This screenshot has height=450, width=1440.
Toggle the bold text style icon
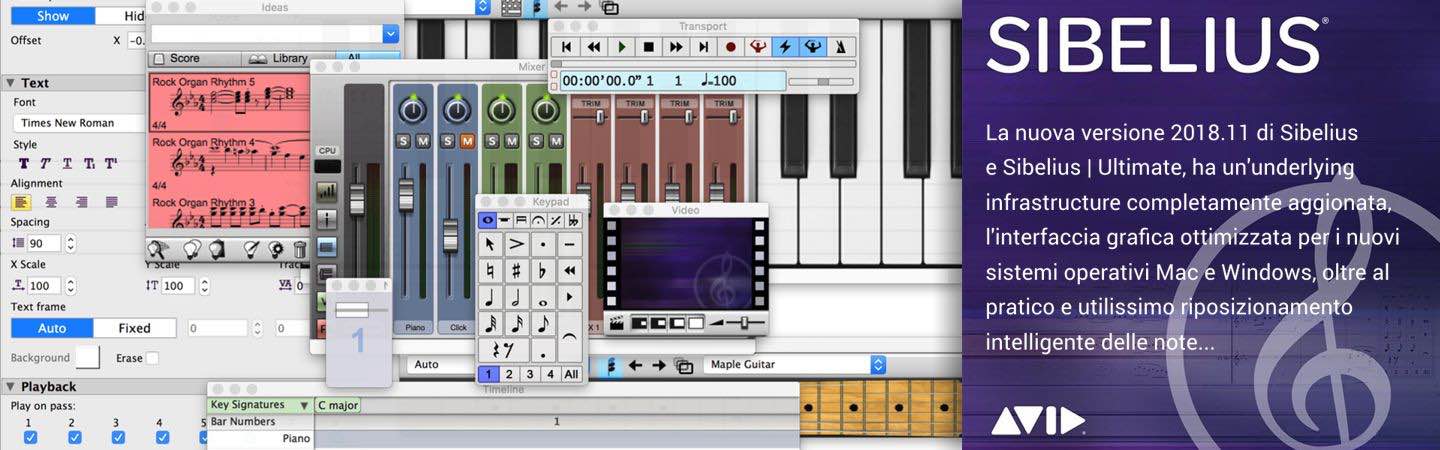(23, 163)
